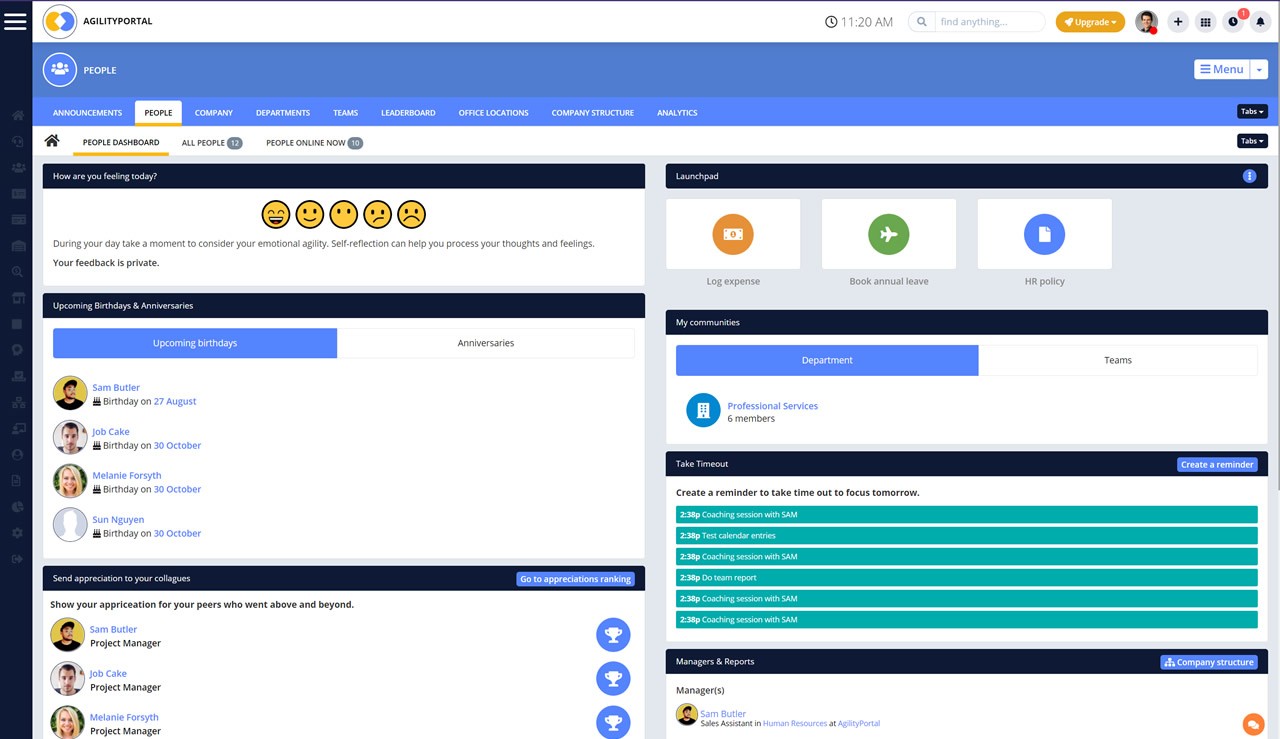Select the saddest frowning emoji face
Screen dimensions: 1280x739
(411, 214)
